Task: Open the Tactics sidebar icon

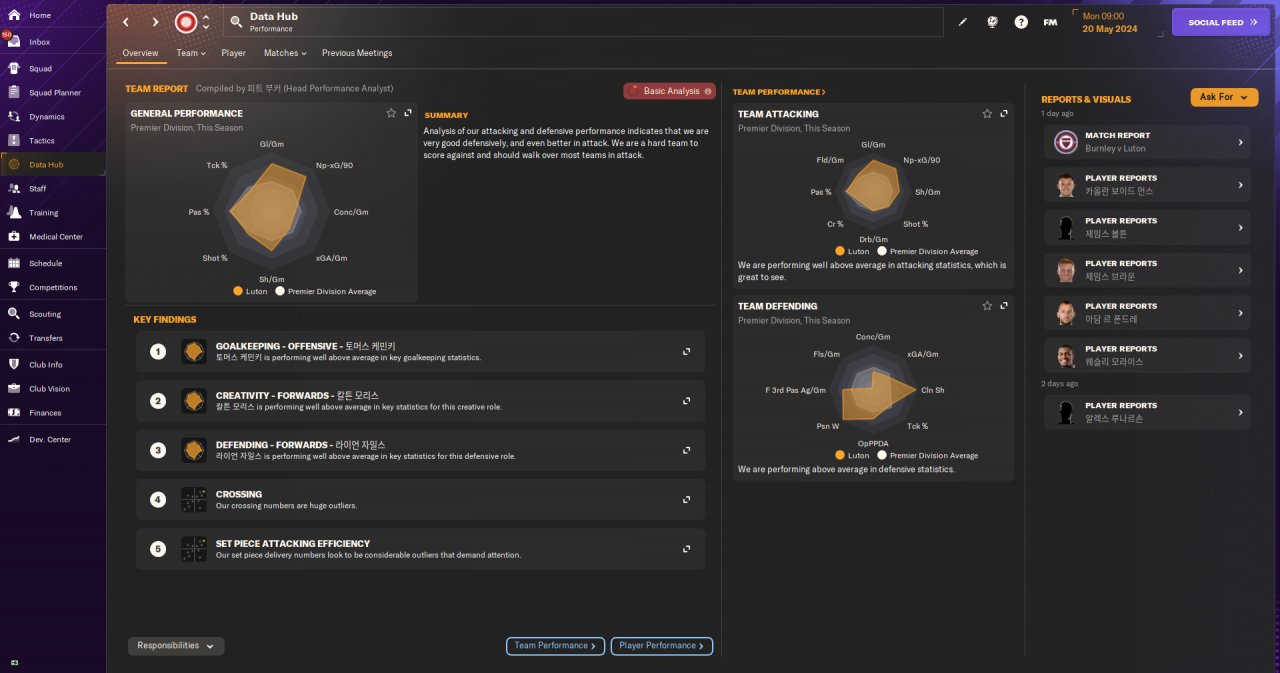Action: tap(14, 141)
